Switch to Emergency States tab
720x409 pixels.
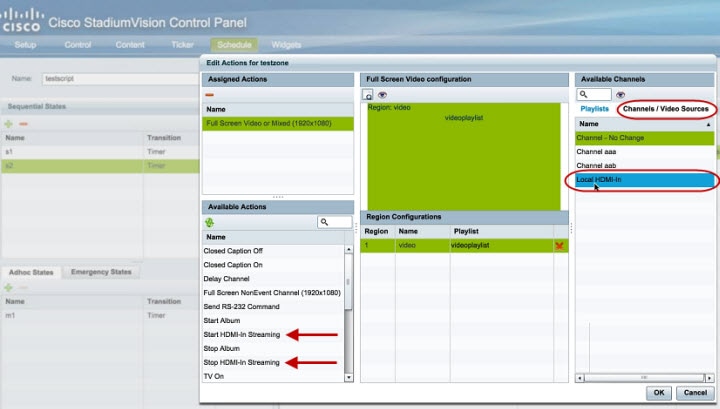[101, 272]
